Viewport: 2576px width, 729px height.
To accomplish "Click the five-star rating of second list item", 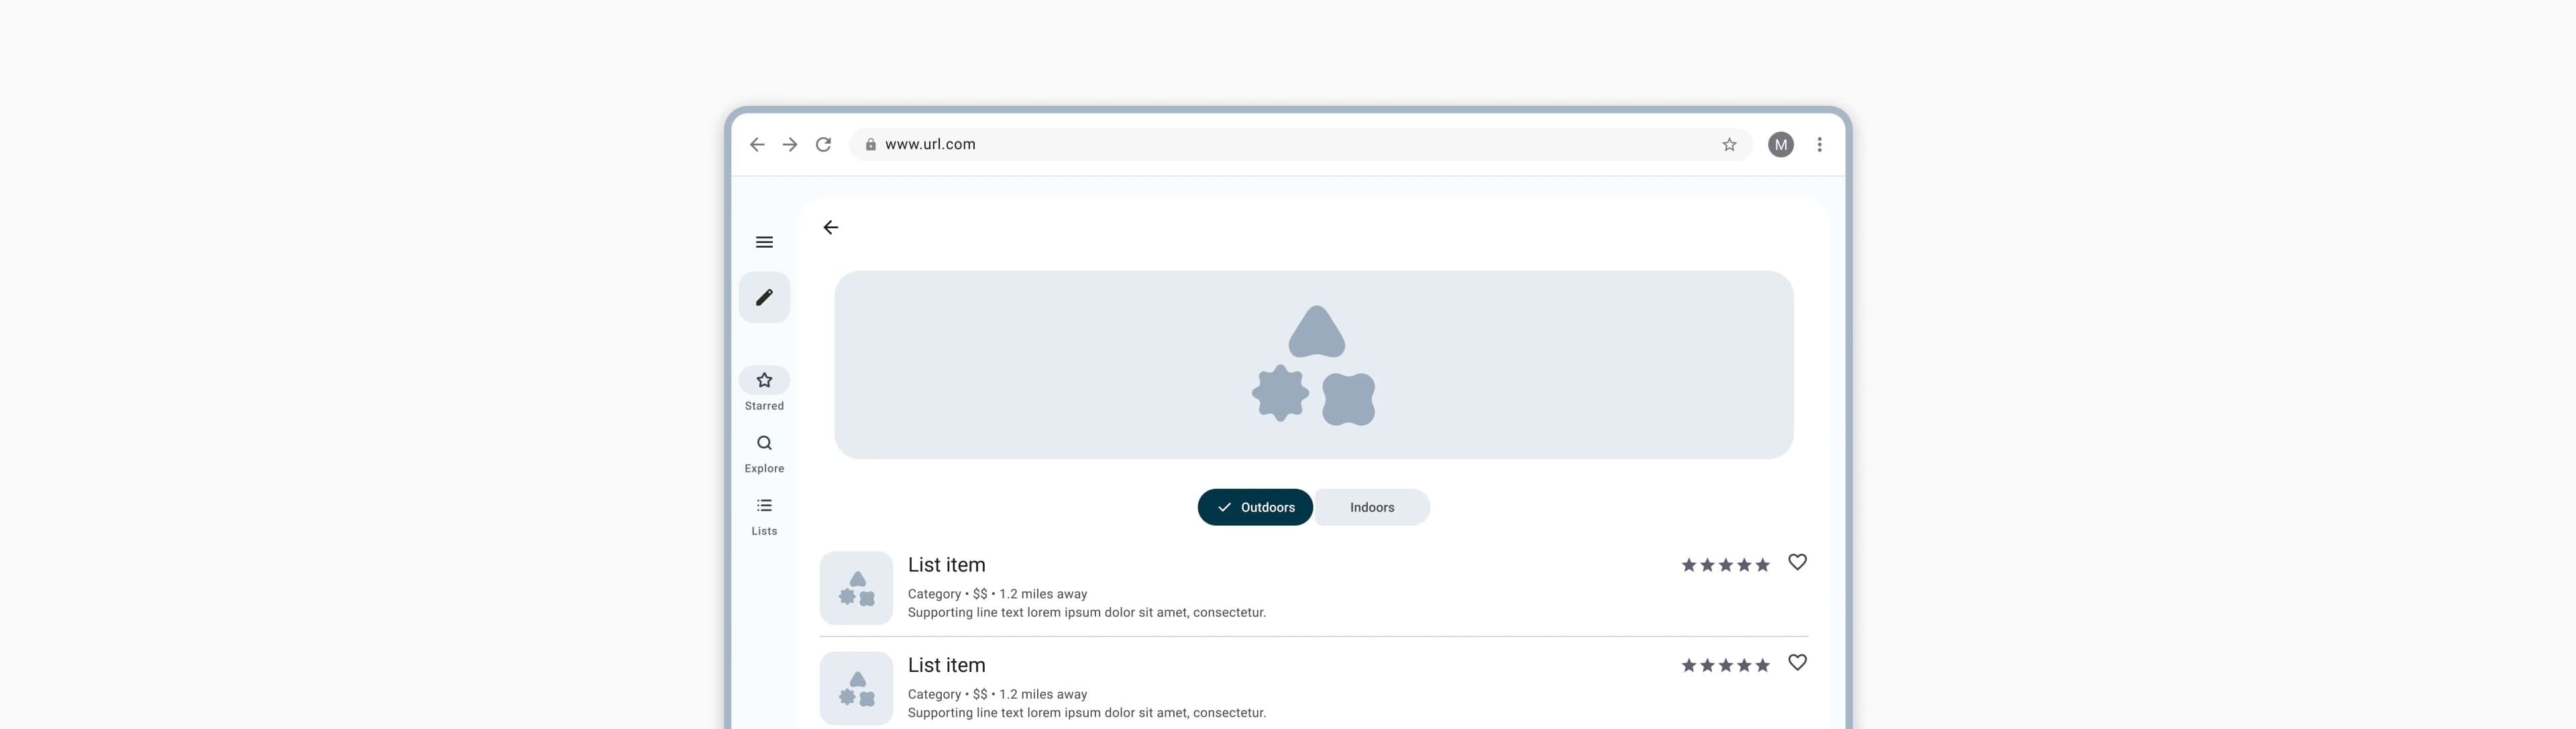I will coord(1725,665).
